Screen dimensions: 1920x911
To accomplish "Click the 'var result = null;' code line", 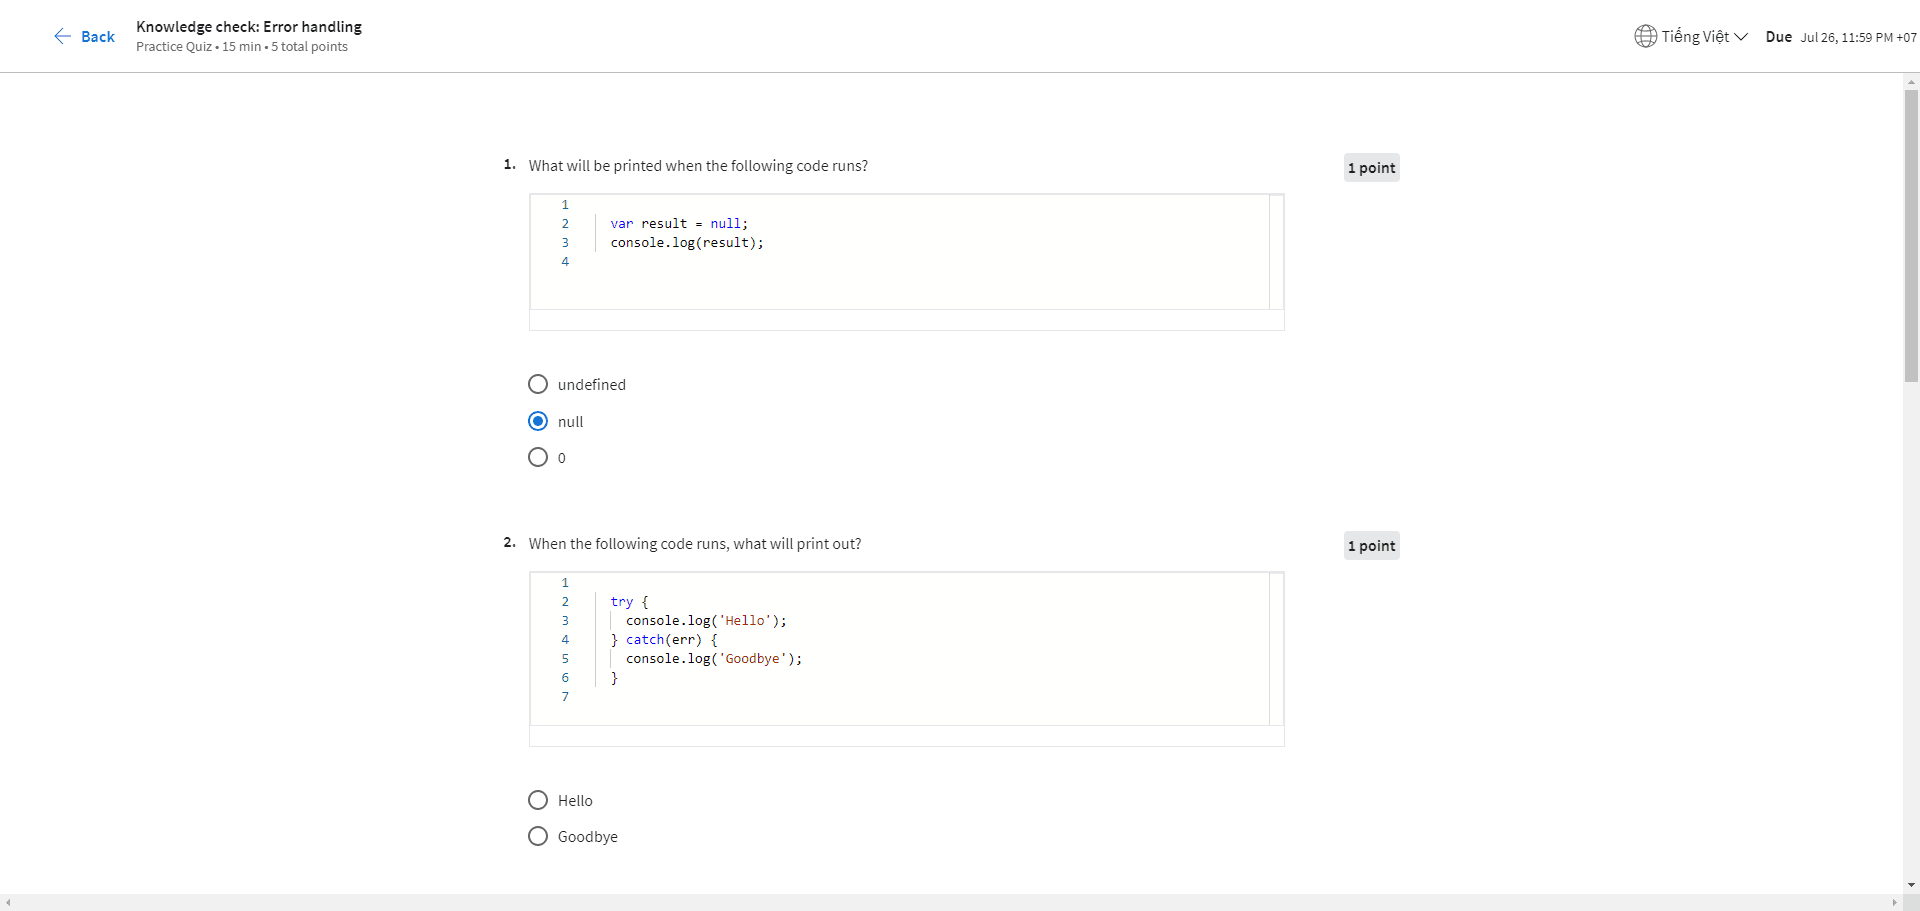I will coord(679,223).
